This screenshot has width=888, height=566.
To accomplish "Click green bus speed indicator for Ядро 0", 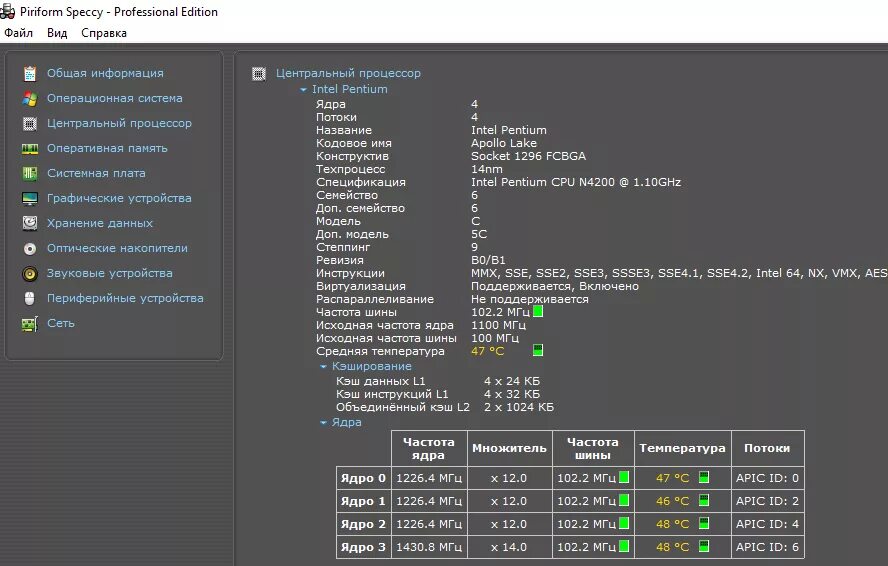I will coord(624,477).
